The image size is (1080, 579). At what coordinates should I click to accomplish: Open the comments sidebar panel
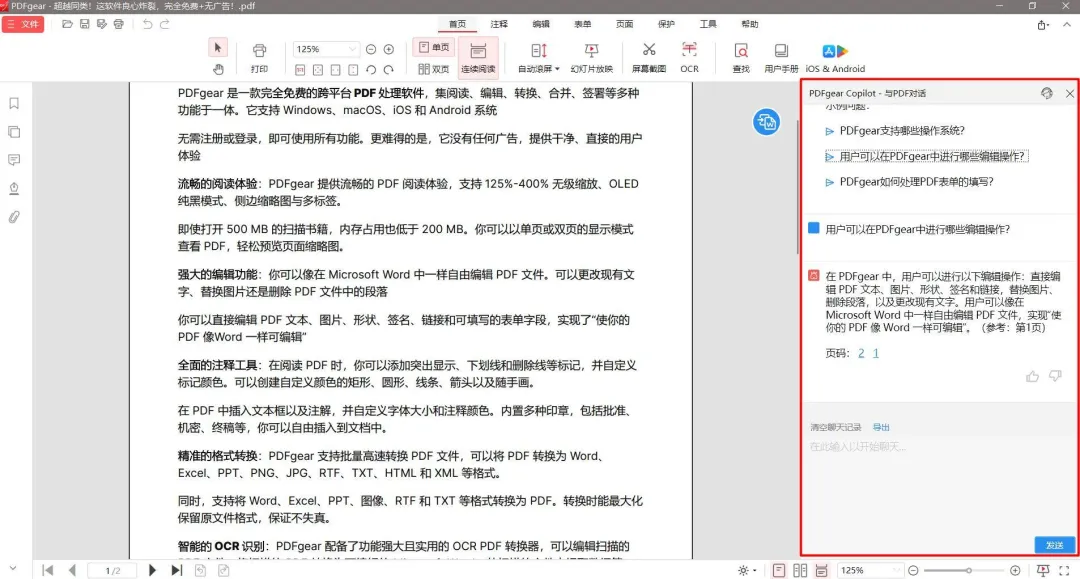pos(14,160)
